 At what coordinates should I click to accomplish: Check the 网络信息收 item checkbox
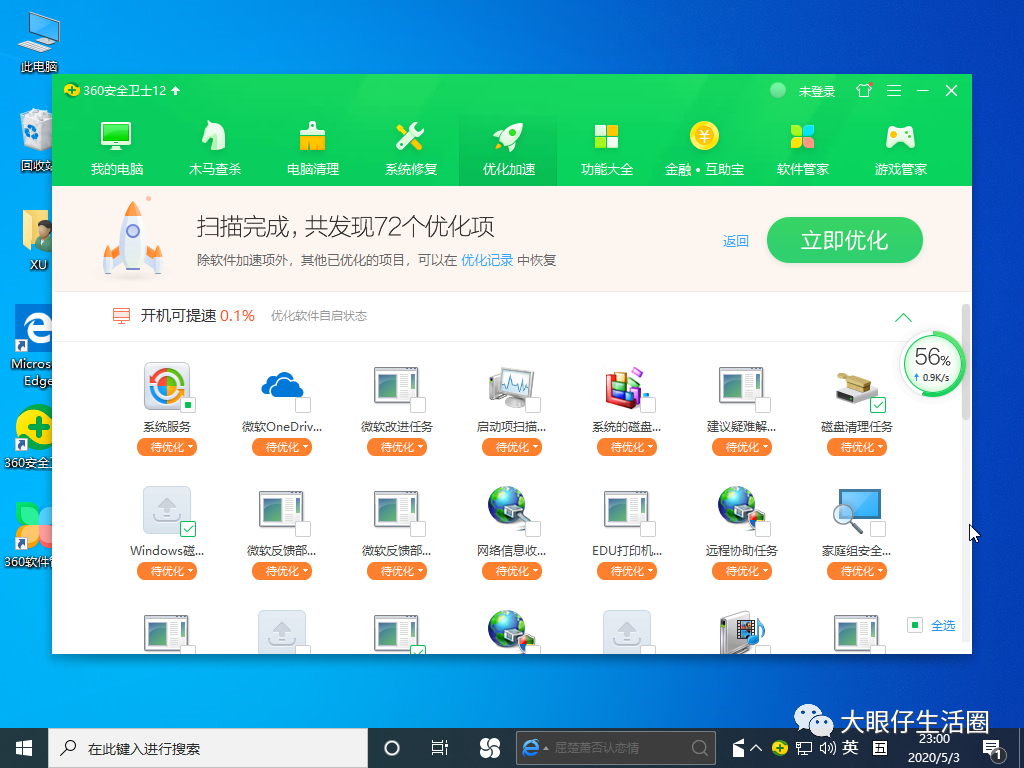(x=533, y=529)
